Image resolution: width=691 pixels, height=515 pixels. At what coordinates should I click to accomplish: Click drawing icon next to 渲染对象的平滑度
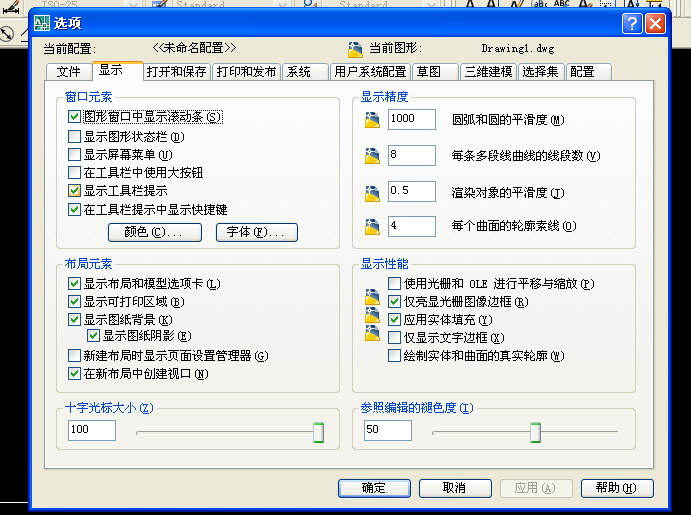click(372, 193)
